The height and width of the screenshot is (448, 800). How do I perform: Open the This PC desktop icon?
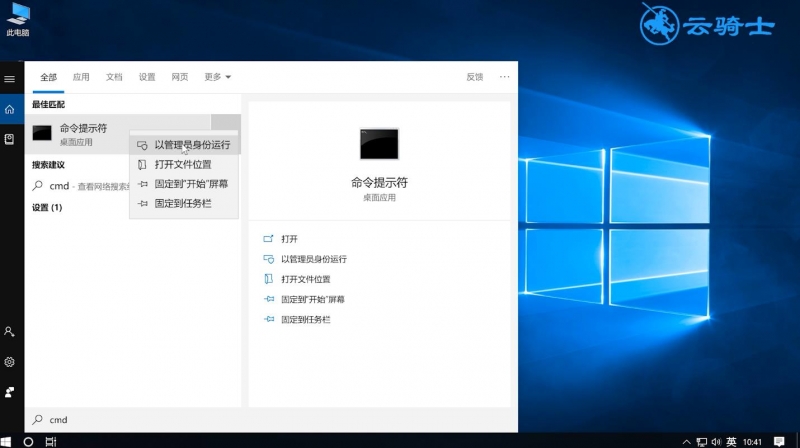pyautogui.click(x=18, y=19)
